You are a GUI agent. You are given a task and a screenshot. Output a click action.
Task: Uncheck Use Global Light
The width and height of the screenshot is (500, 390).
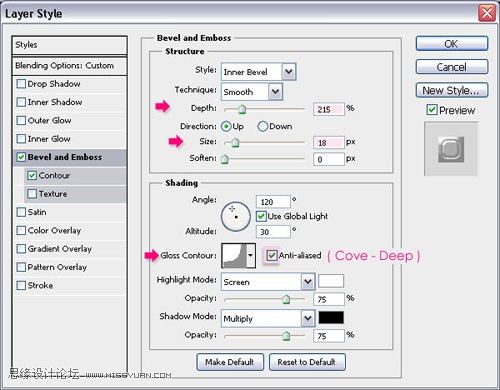coord(261,216)
